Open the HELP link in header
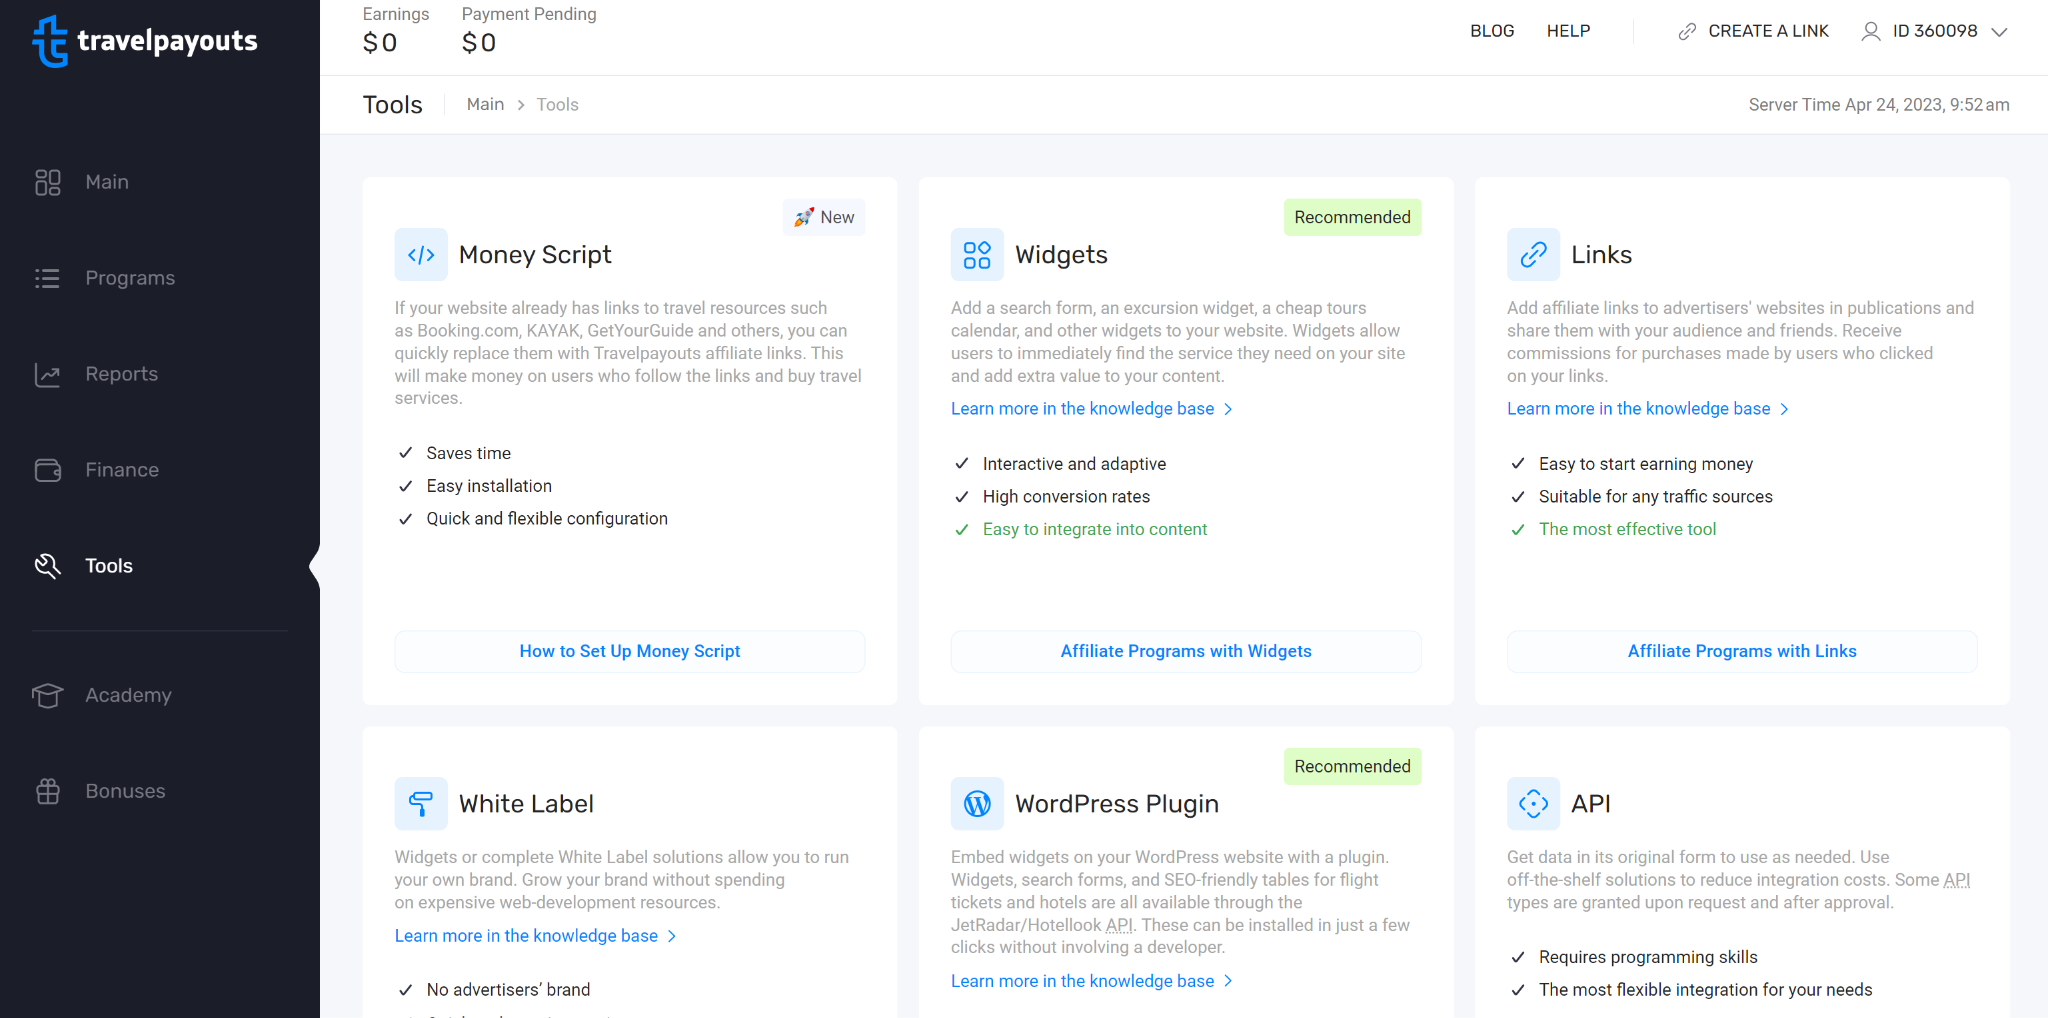This screenshot has height=1018, width=2048. point(1568,31)
